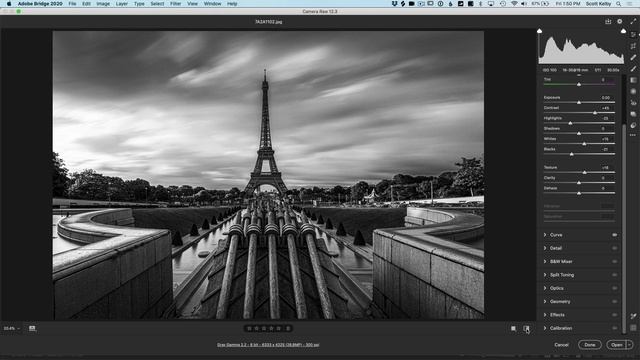Open the Apple menu
The width and height of the screenshot is (640, 360).
pos(9,4)
